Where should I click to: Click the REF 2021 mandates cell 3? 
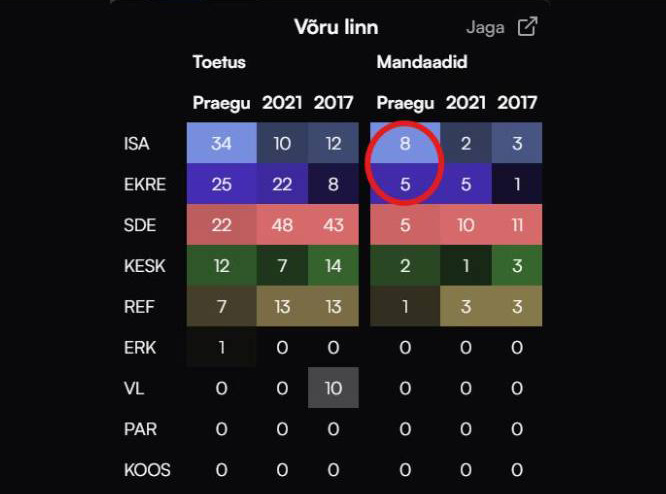(466, 307)
